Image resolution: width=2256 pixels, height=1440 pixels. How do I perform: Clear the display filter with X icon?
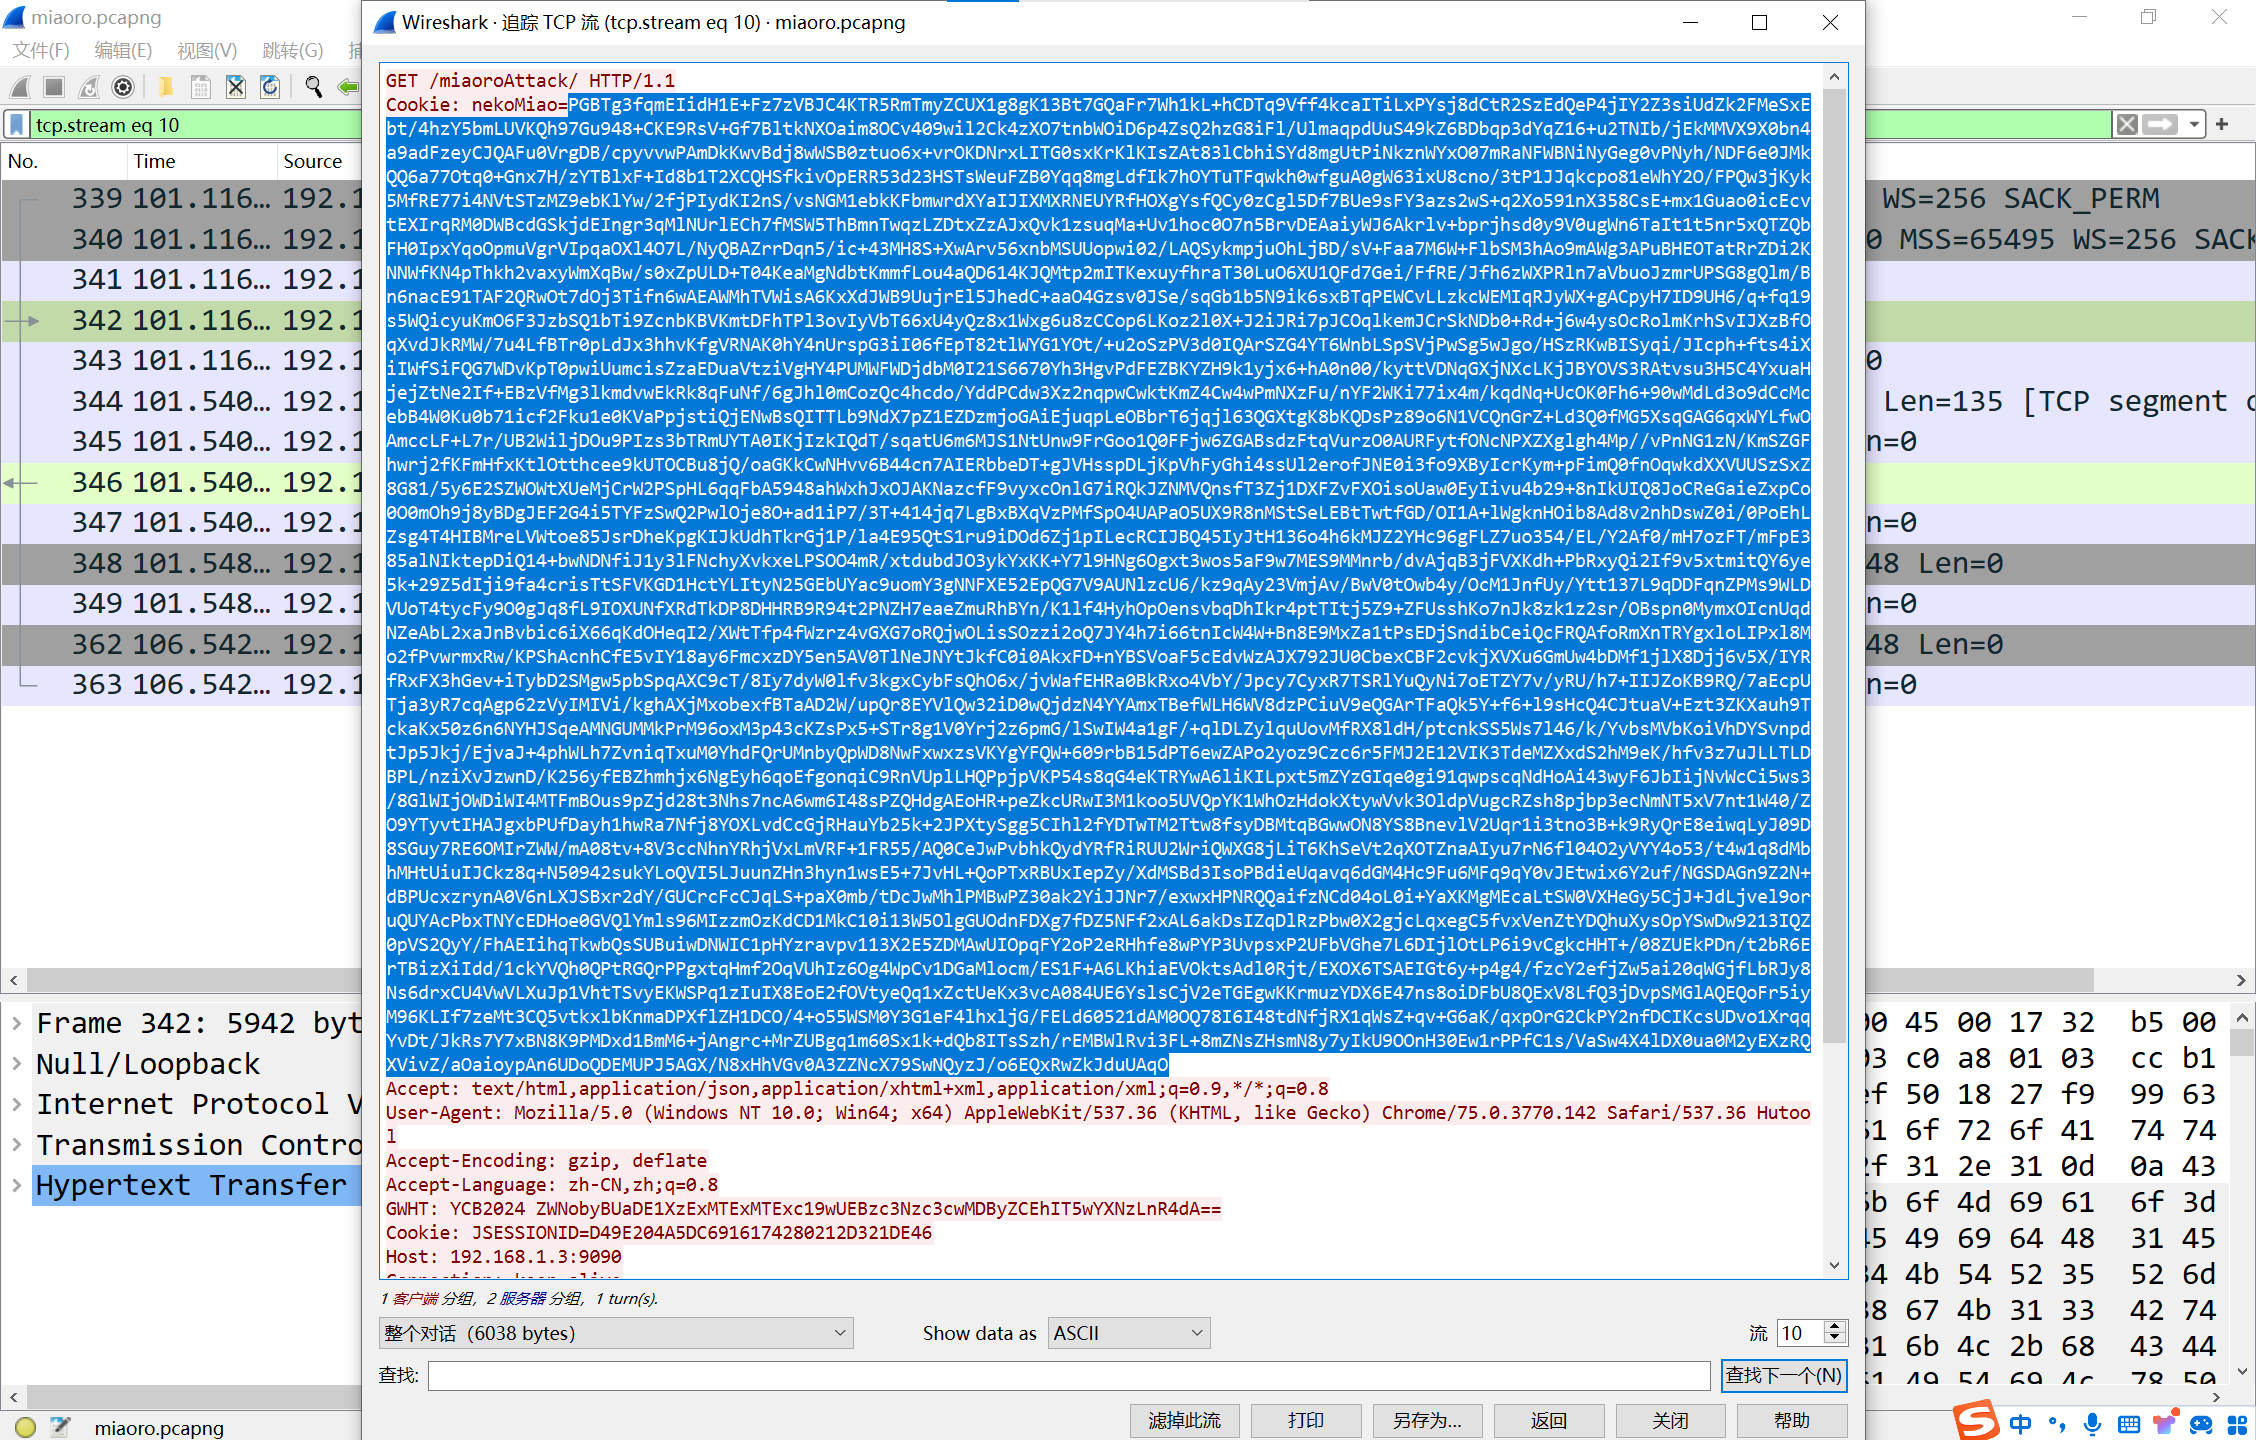2127,125
